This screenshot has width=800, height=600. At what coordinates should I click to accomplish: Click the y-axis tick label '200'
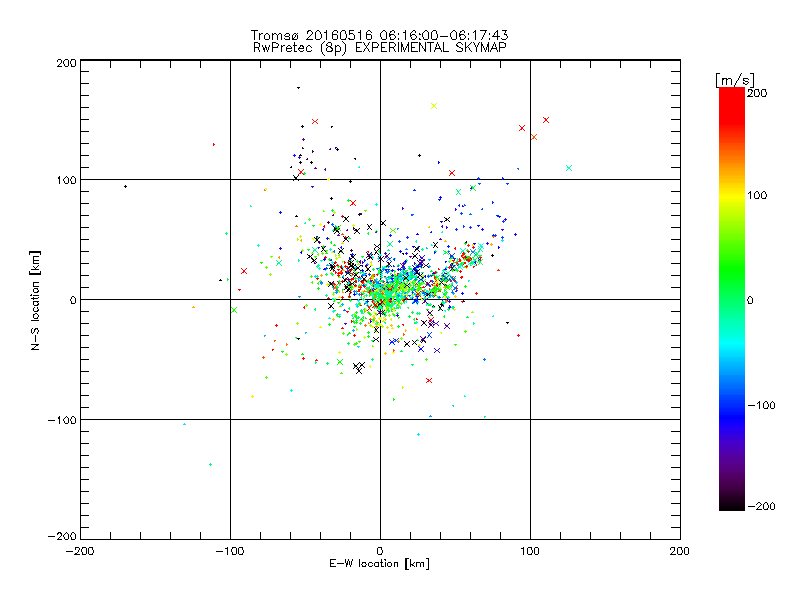tap(66, 63)
